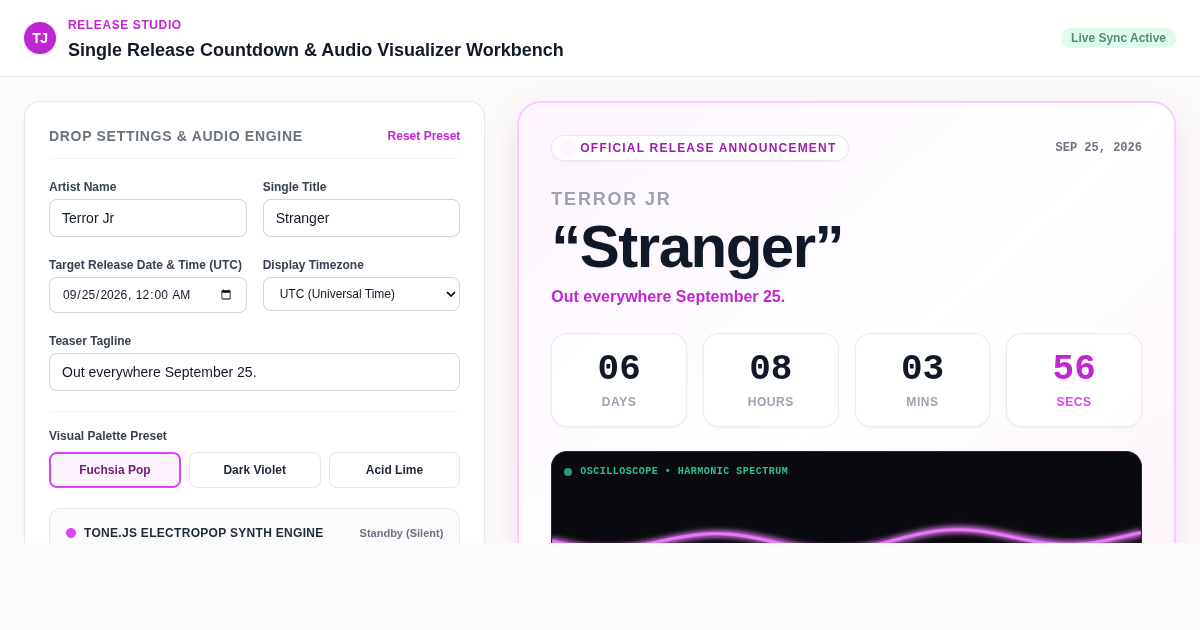Click the Target Release Date & Time field
Viewport: 1200px width, 630px height.
(148, 295)
